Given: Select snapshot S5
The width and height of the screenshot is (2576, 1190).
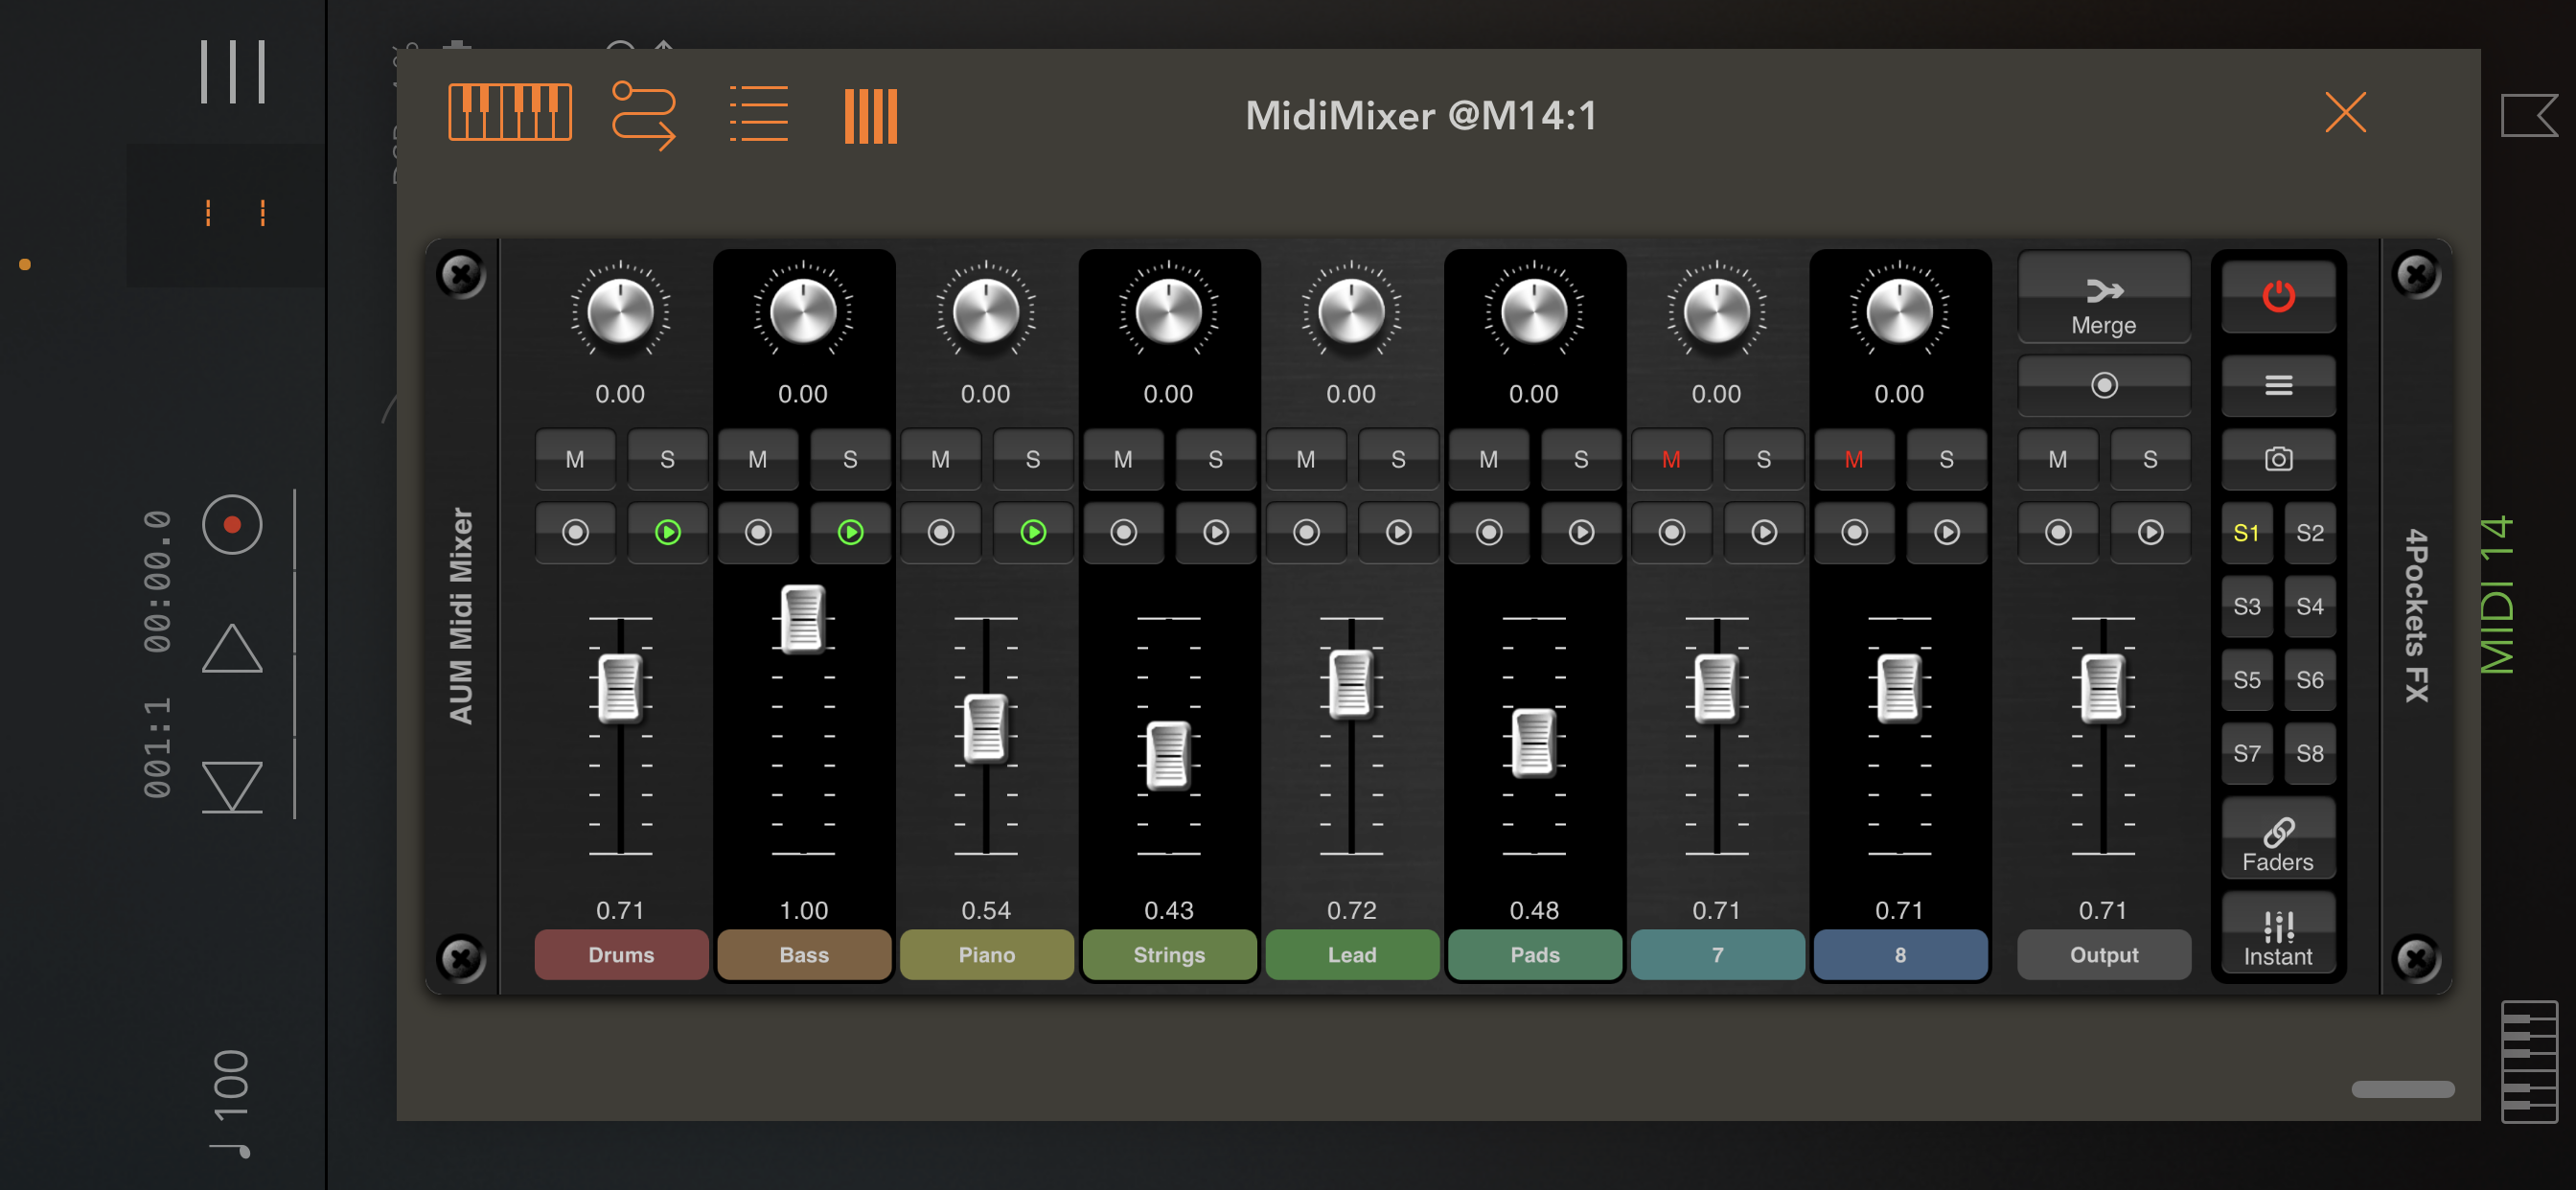Looking at the screenshot, I should [2246, 680].
